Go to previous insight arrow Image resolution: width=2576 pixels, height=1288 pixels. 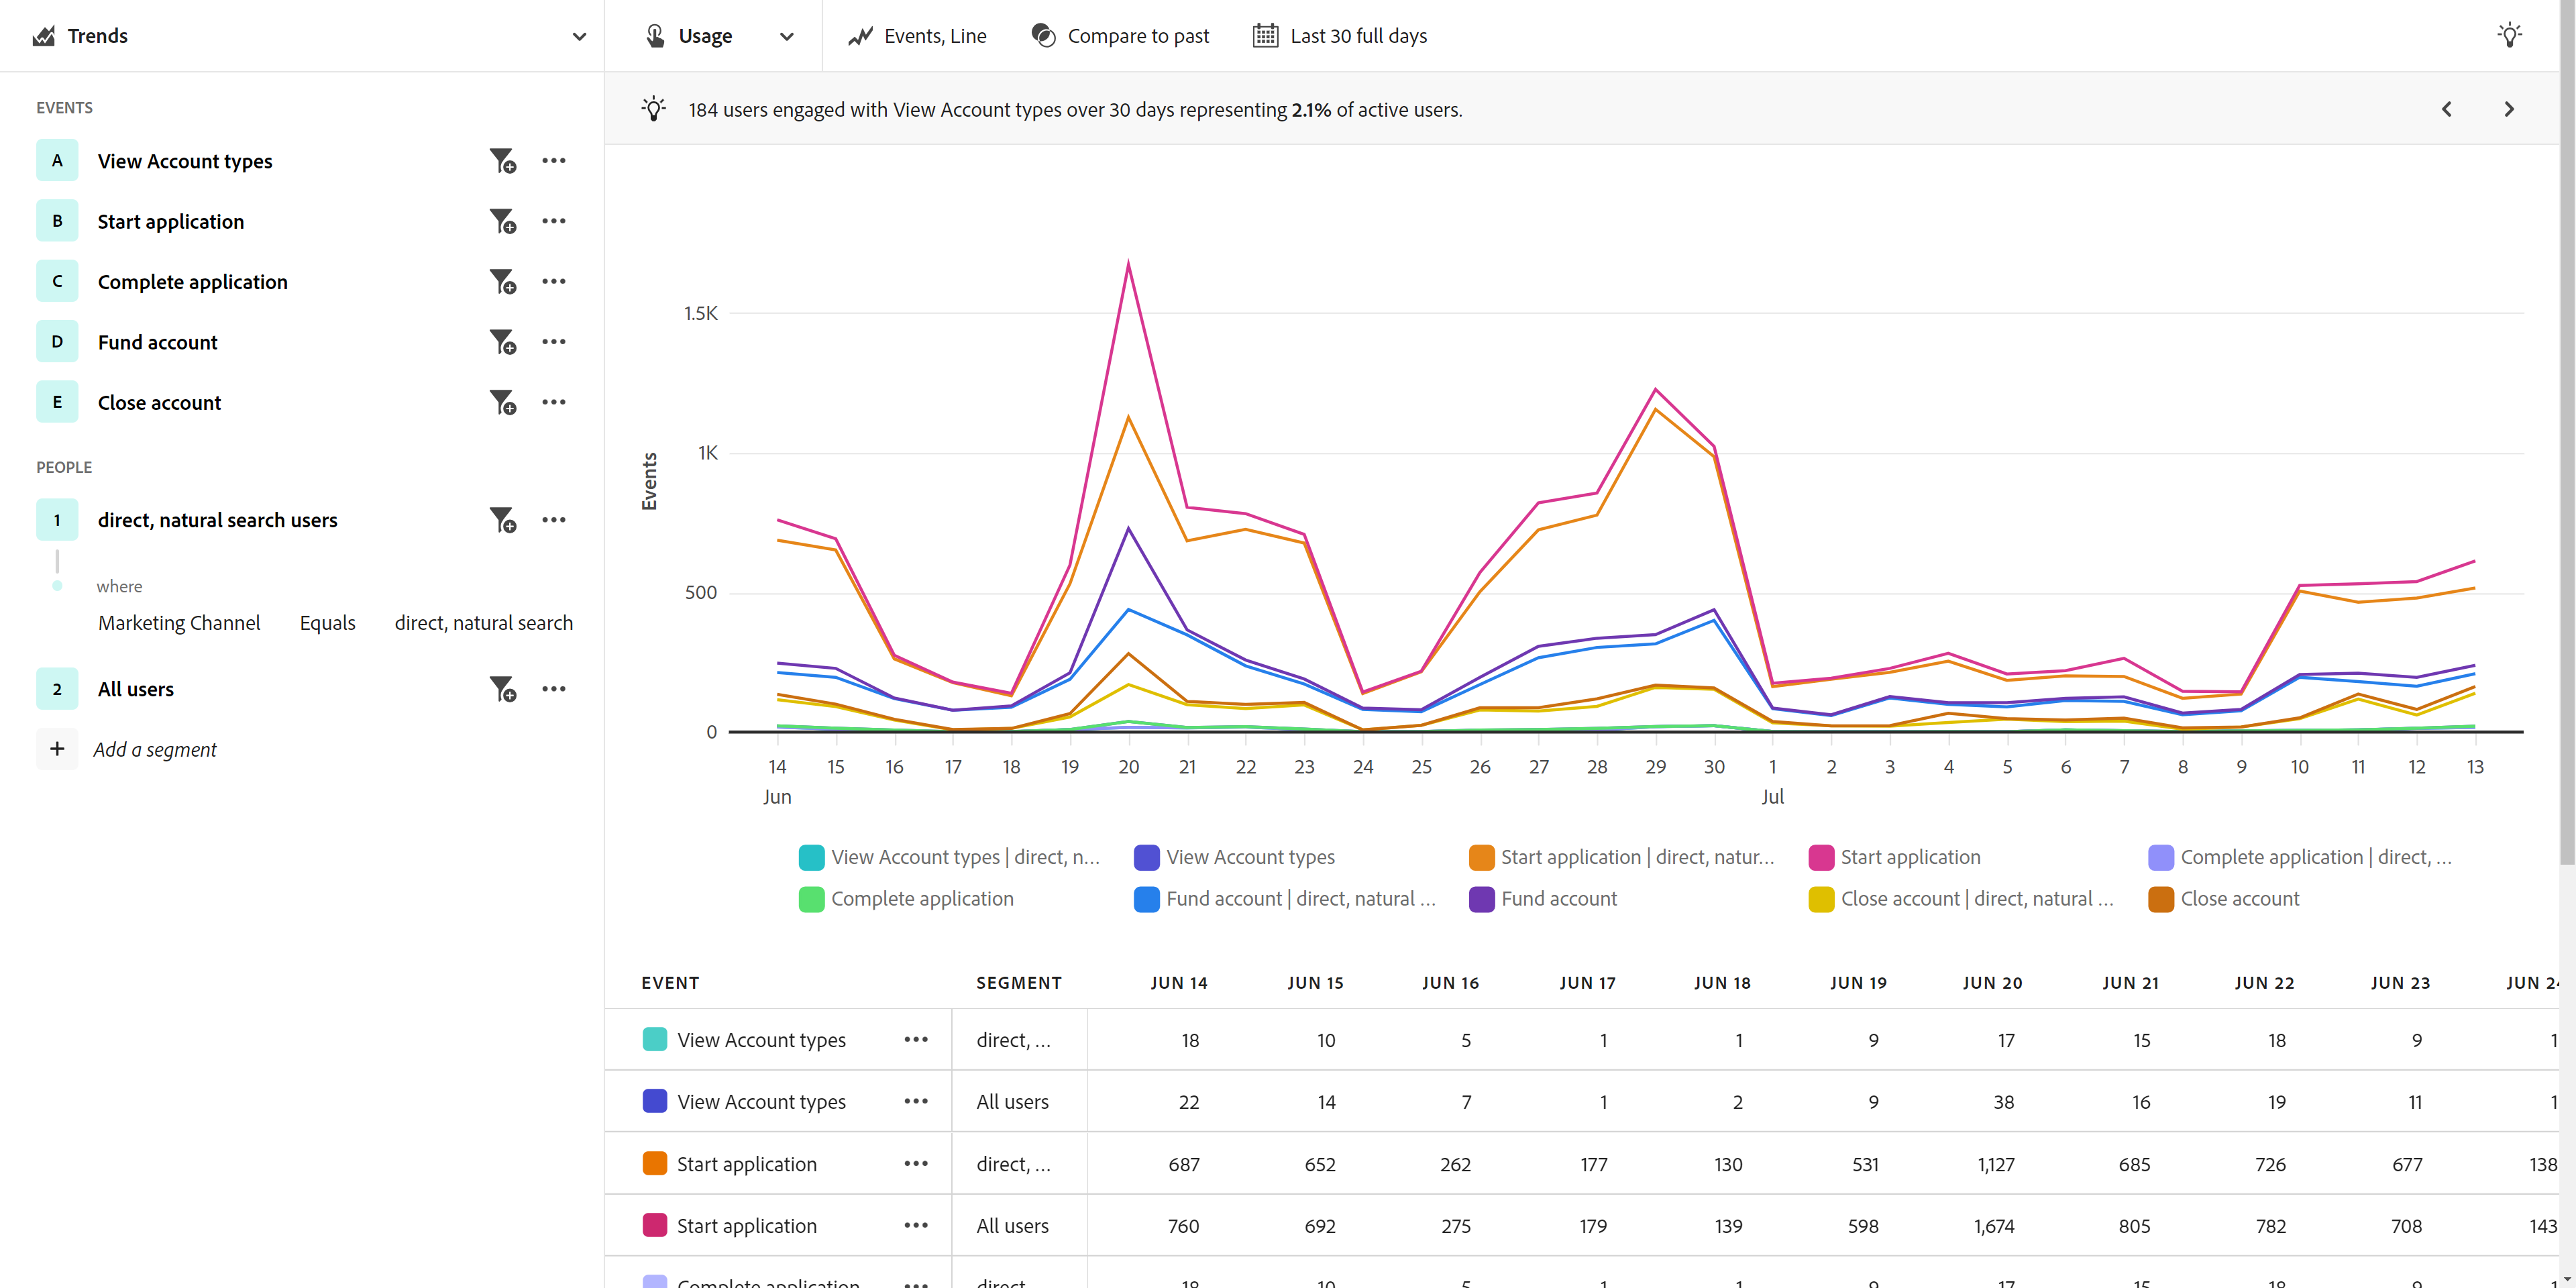(x=2446, y=109)
